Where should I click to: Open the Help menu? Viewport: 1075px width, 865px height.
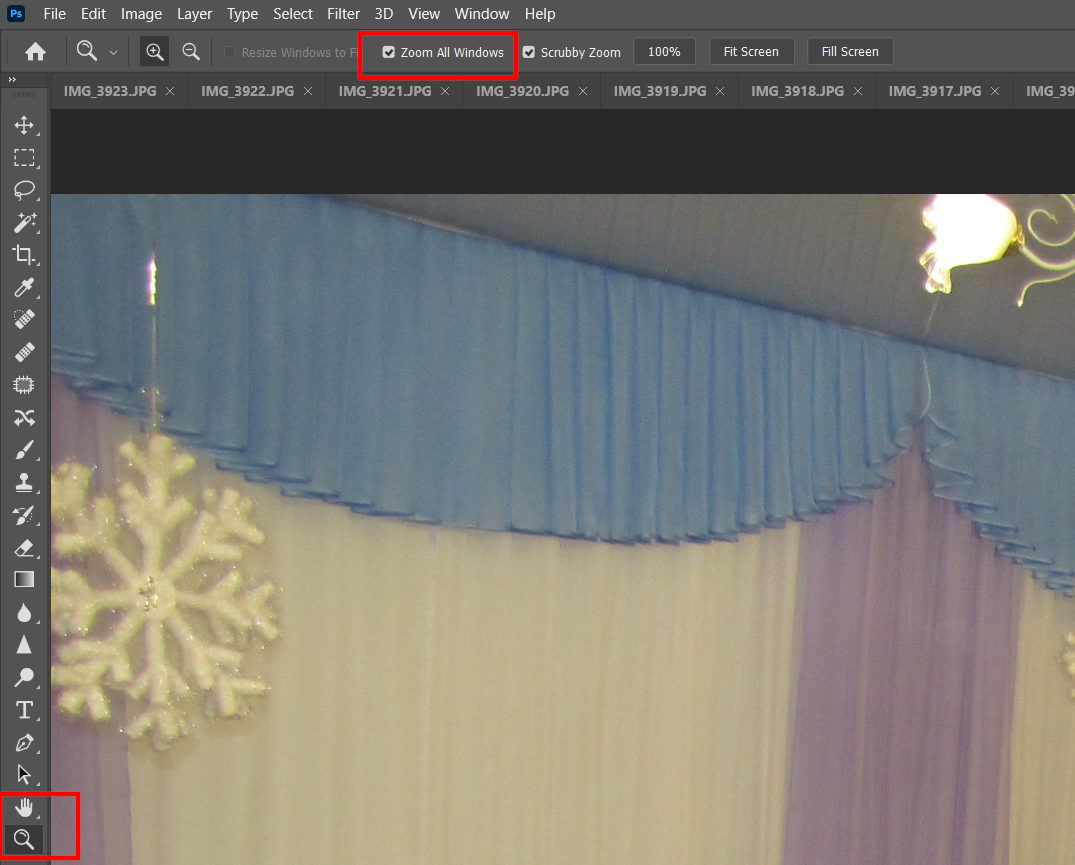[540, 14]
